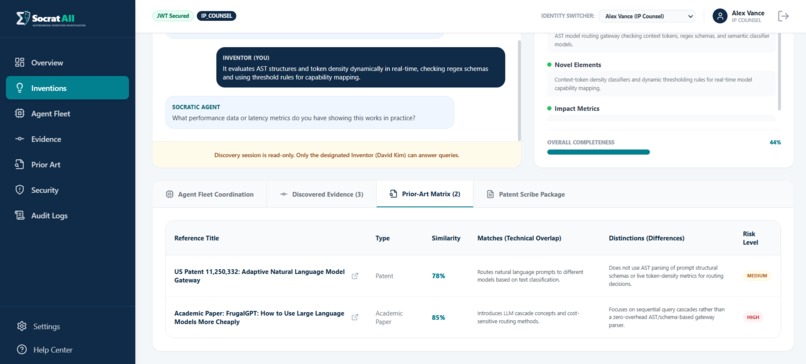This screenshot has width=806, height=364.
Task: Click the Reference Title column header
Action: click(x=196, y=238)
